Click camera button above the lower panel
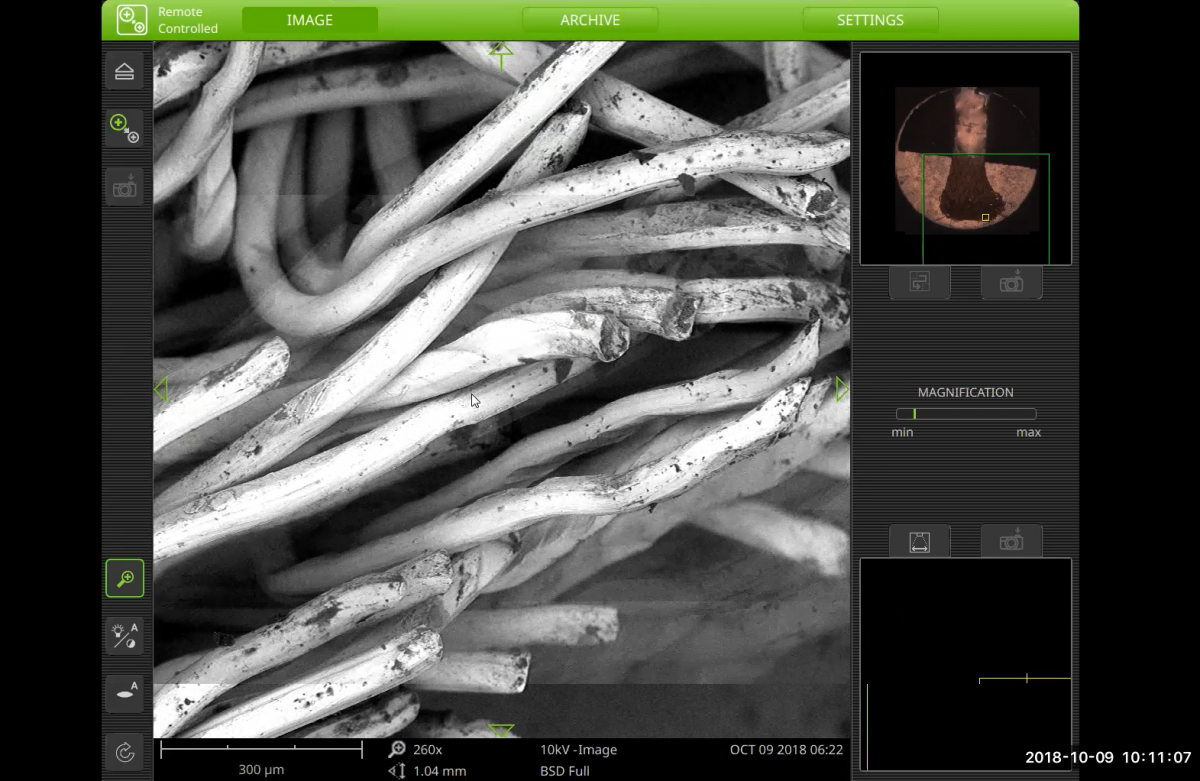 tap(1012, 541)
